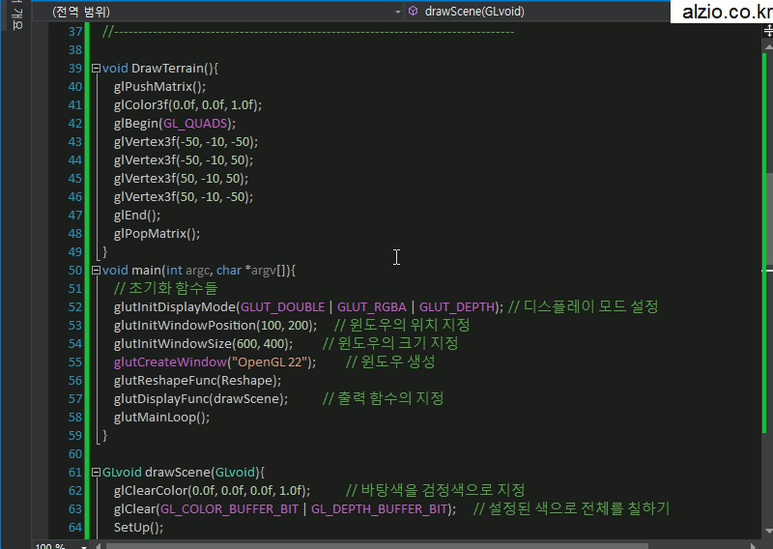Click glVertex3f(50, -10, -50) line
The width and height of the screenshot is (773, 549).
(x=183, y=197)
